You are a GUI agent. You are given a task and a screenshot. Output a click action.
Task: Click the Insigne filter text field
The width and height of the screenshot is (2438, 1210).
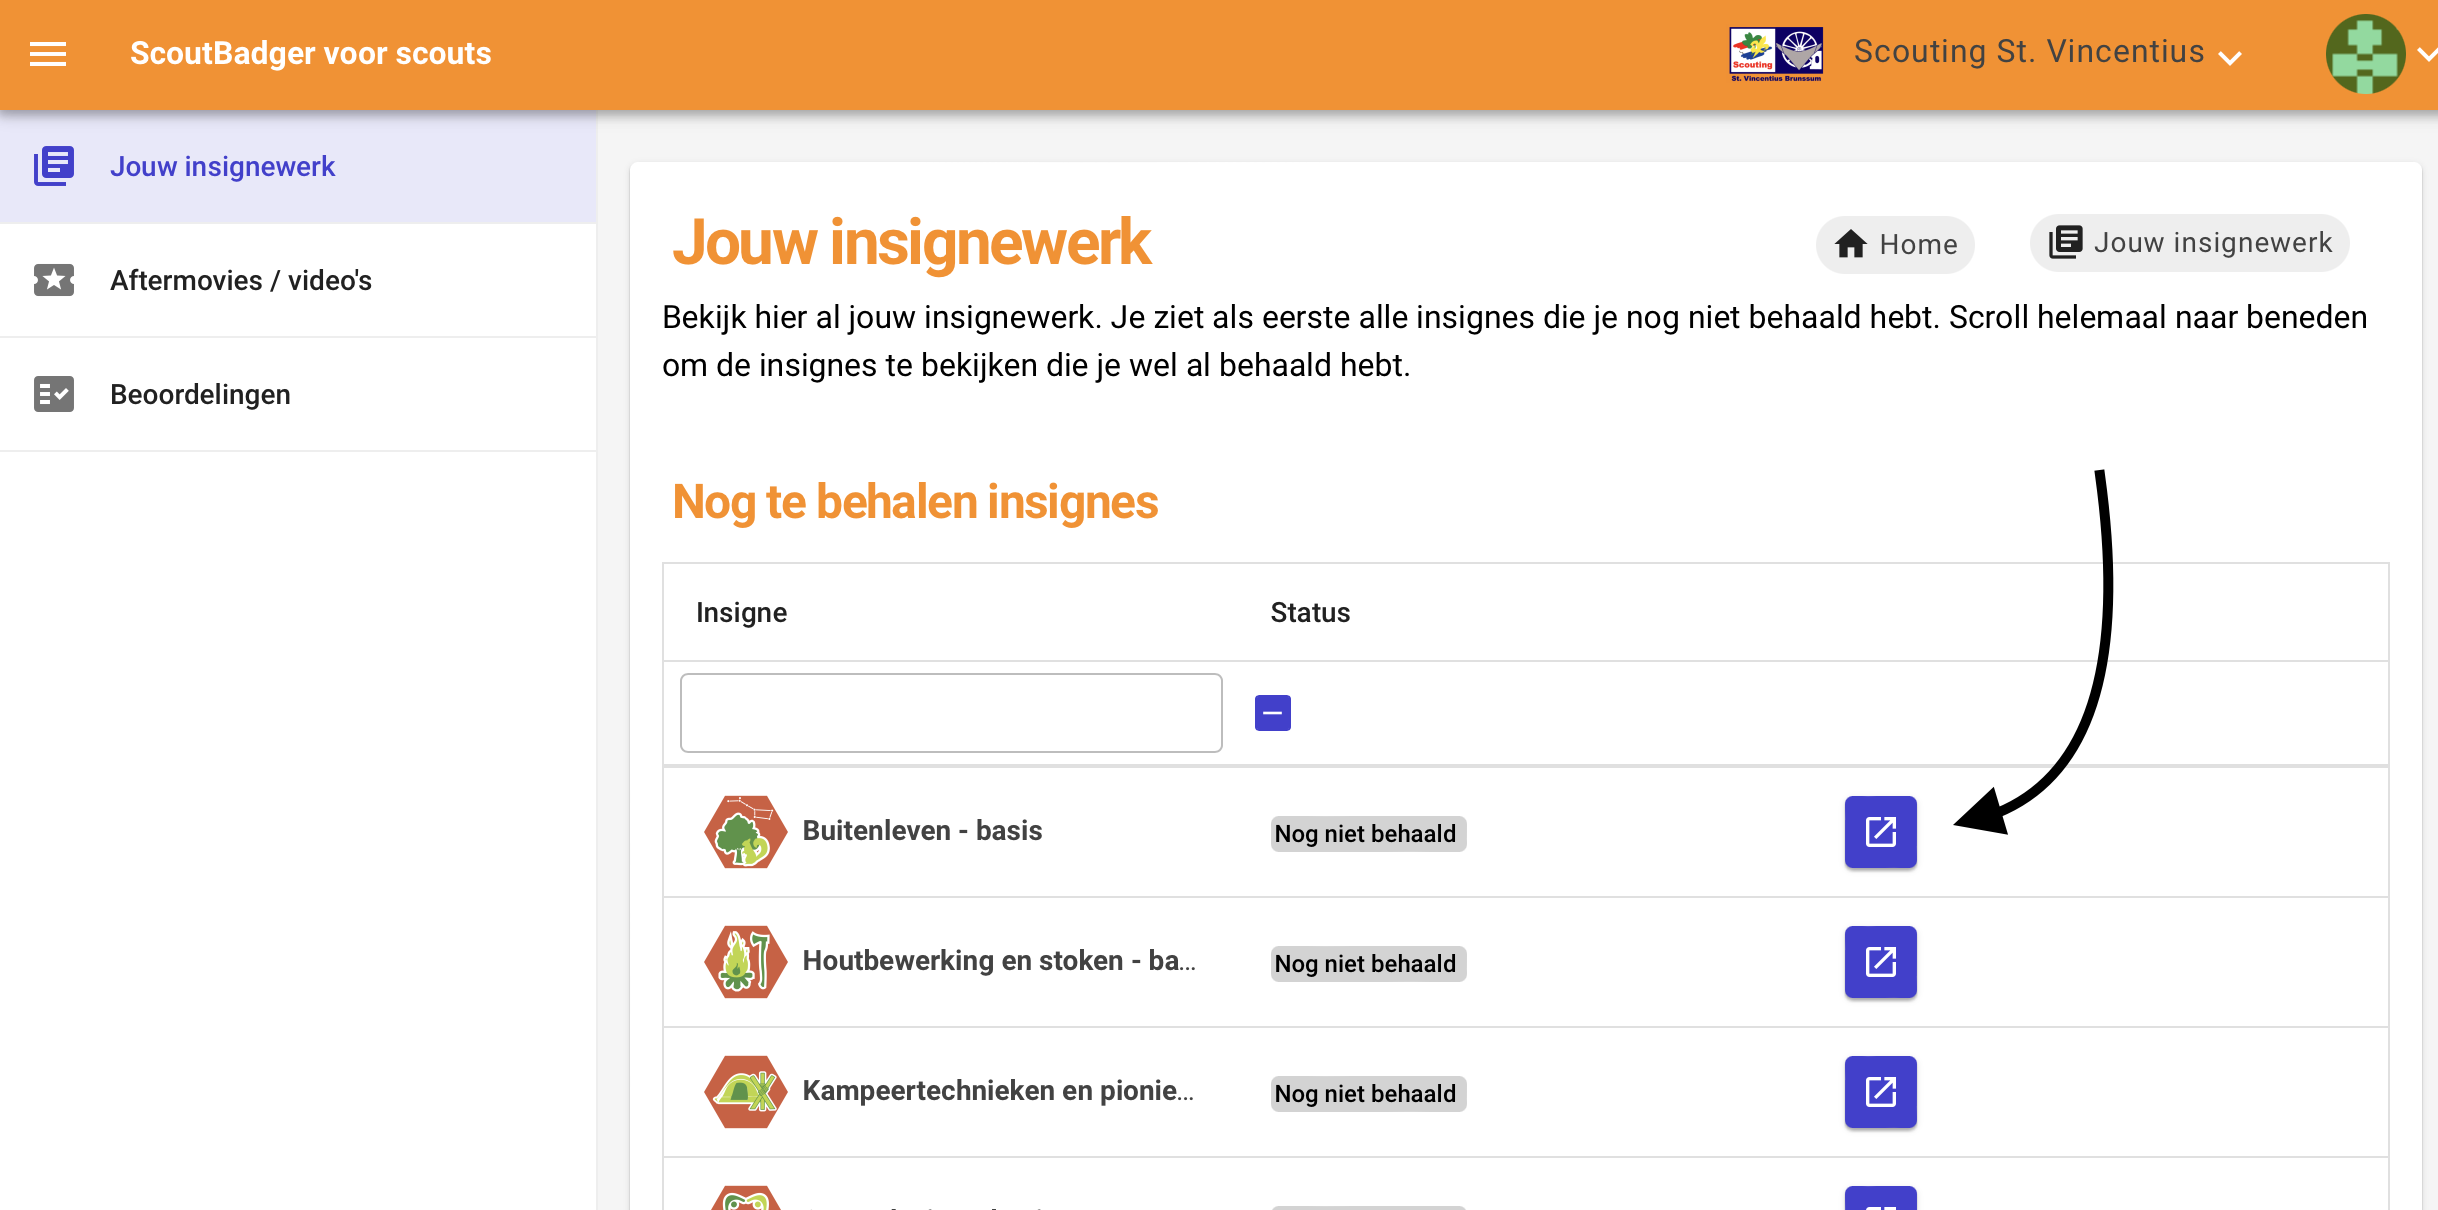[x=950, y=713]
